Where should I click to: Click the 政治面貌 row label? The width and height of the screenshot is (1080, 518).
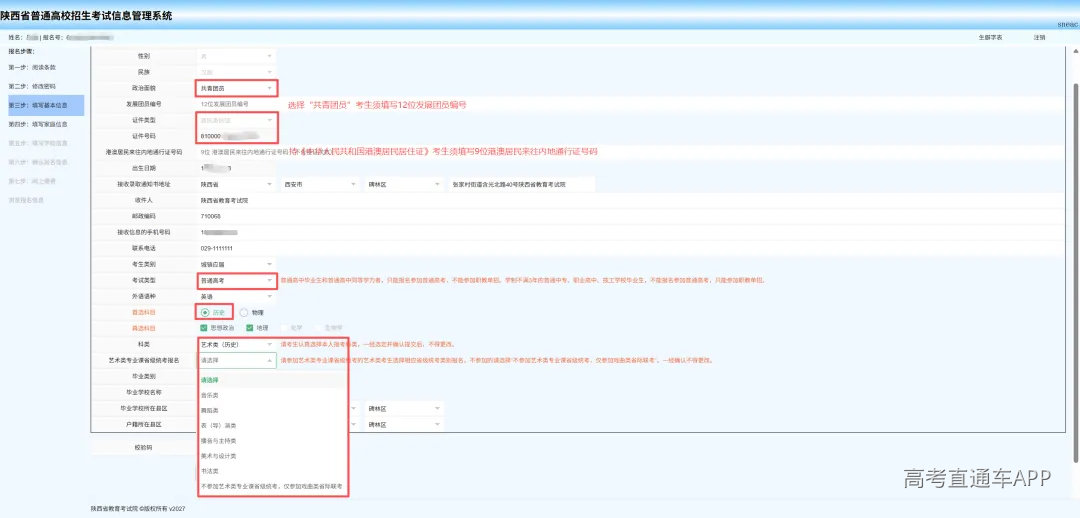(144, 88)
